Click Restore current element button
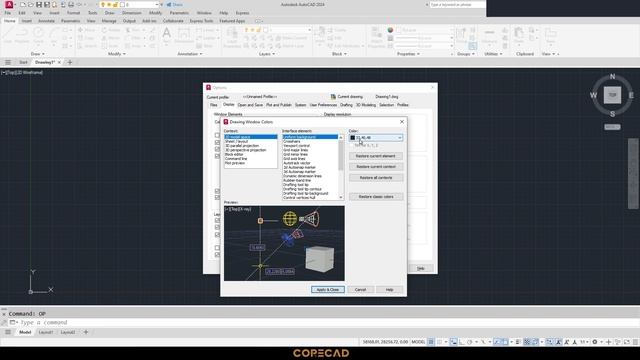640x360 pixels. (x=376, y=156)
